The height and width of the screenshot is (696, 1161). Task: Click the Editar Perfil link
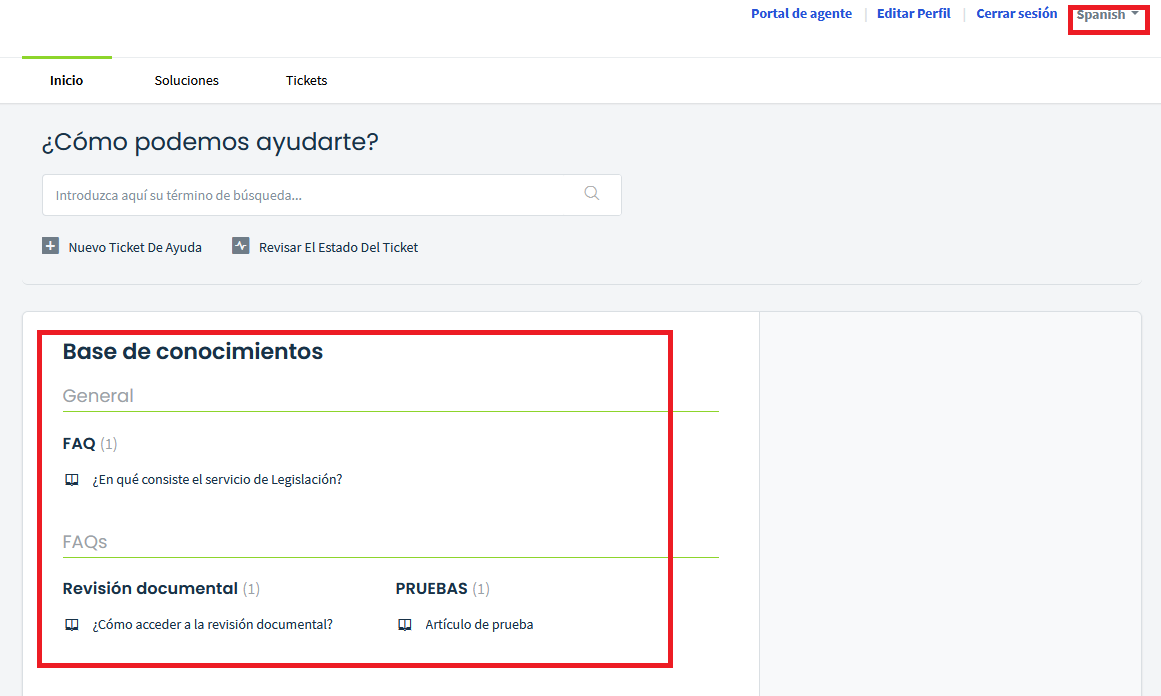coord(913,14)
